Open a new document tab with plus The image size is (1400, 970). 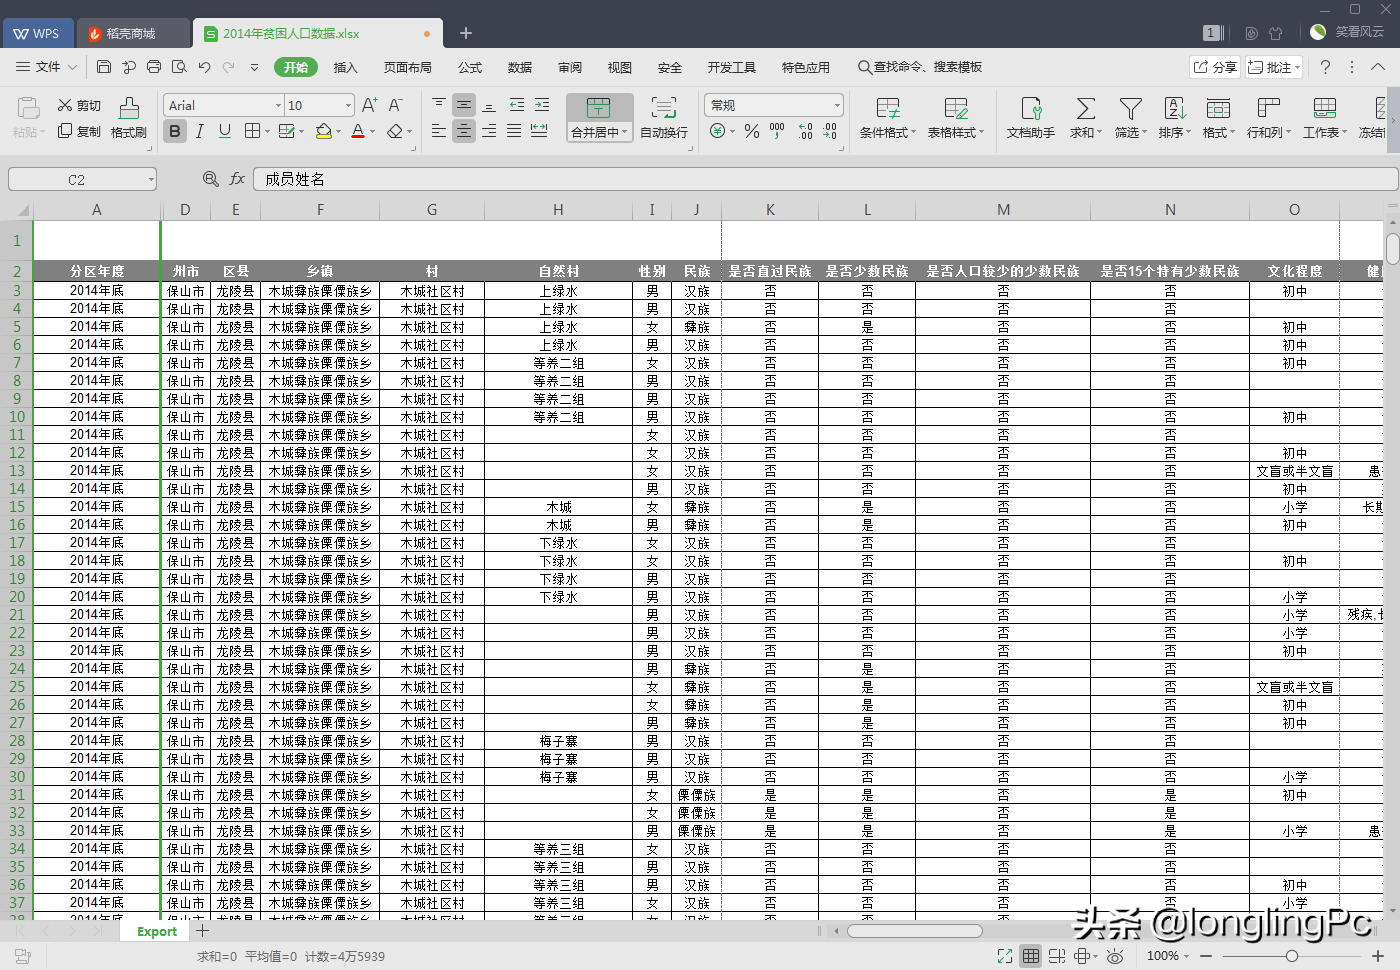point(466,33)
